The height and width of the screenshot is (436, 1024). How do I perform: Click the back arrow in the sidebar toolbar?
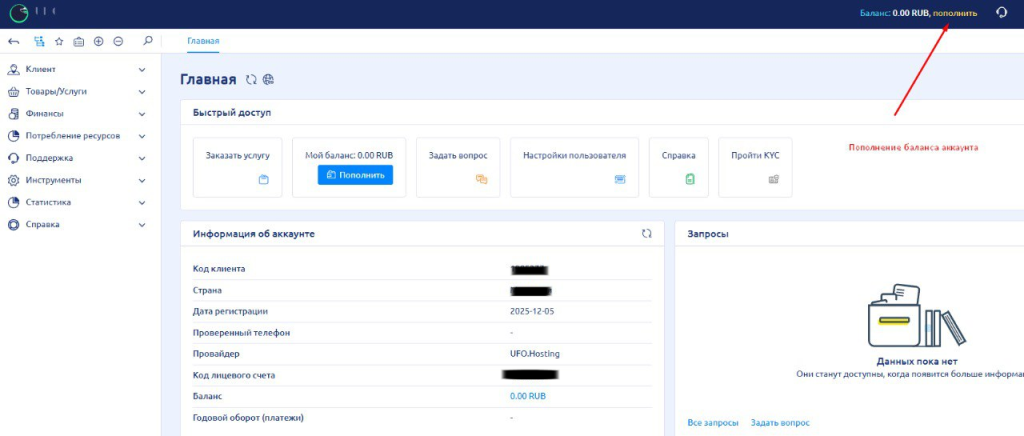(x=14, y=42)
